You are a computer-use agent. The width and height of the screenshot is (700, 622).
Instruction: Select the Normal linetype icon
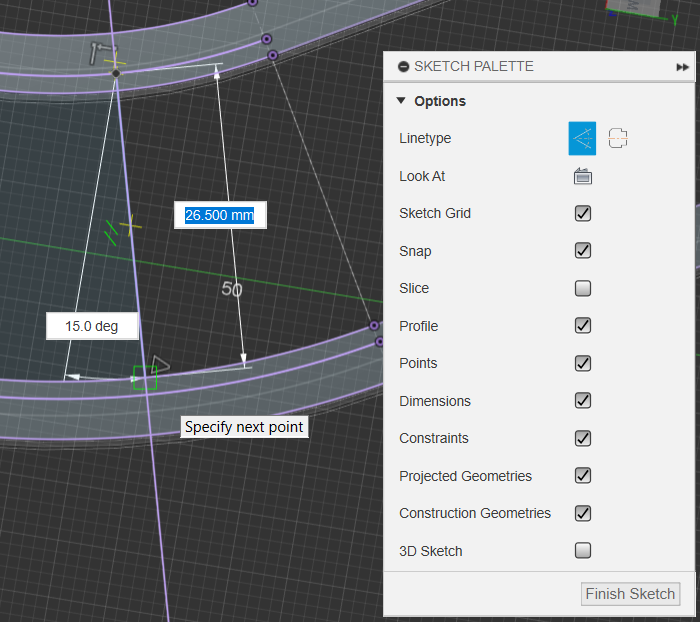tap(582, 138)
